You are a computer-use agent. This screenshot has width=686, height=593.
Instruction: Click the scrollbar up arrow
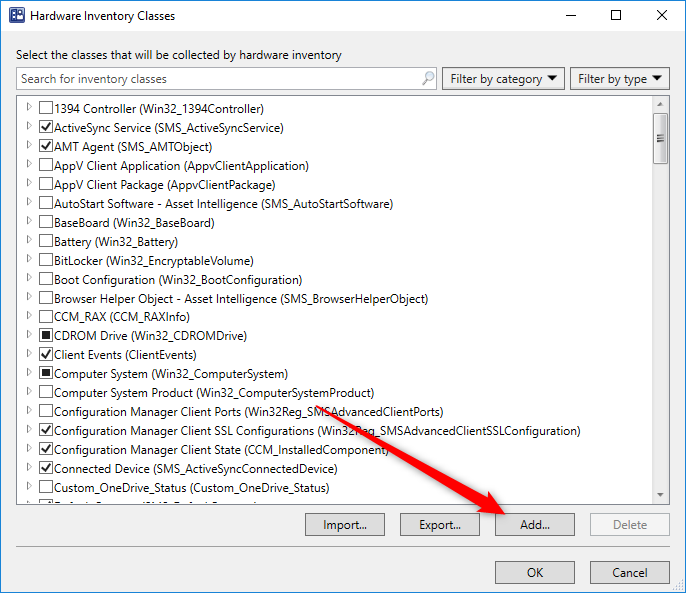(x=660, y=104)
